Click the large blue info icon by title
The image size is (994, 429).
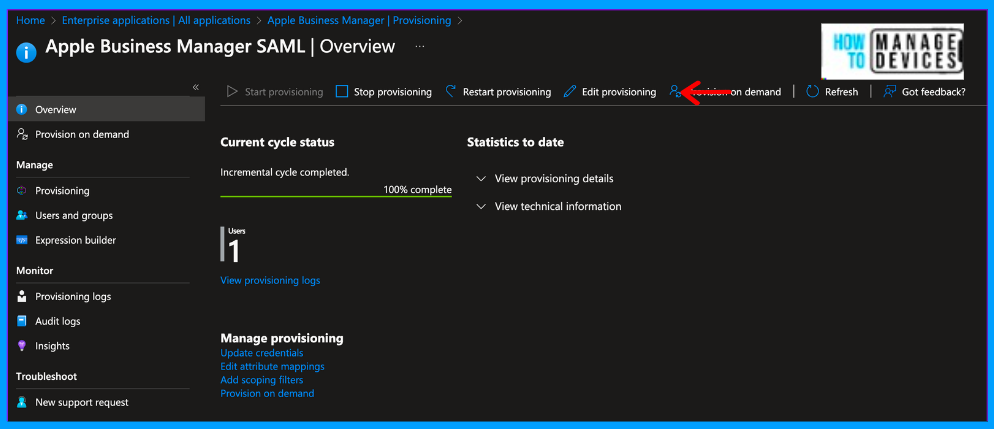pyautogui.click(x=27, y=51)
